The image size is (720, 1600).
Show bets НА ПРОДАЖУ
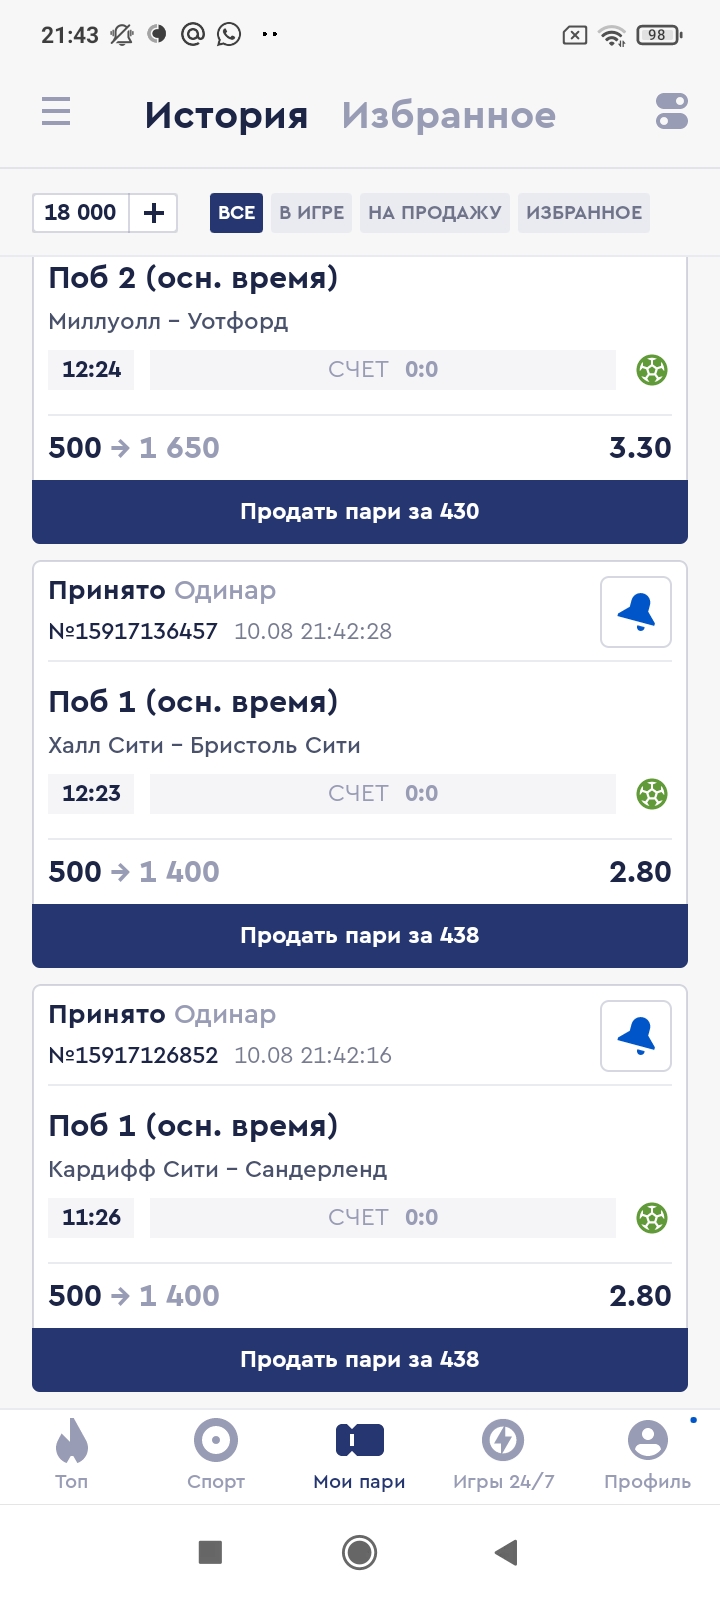tap(435, 213)
